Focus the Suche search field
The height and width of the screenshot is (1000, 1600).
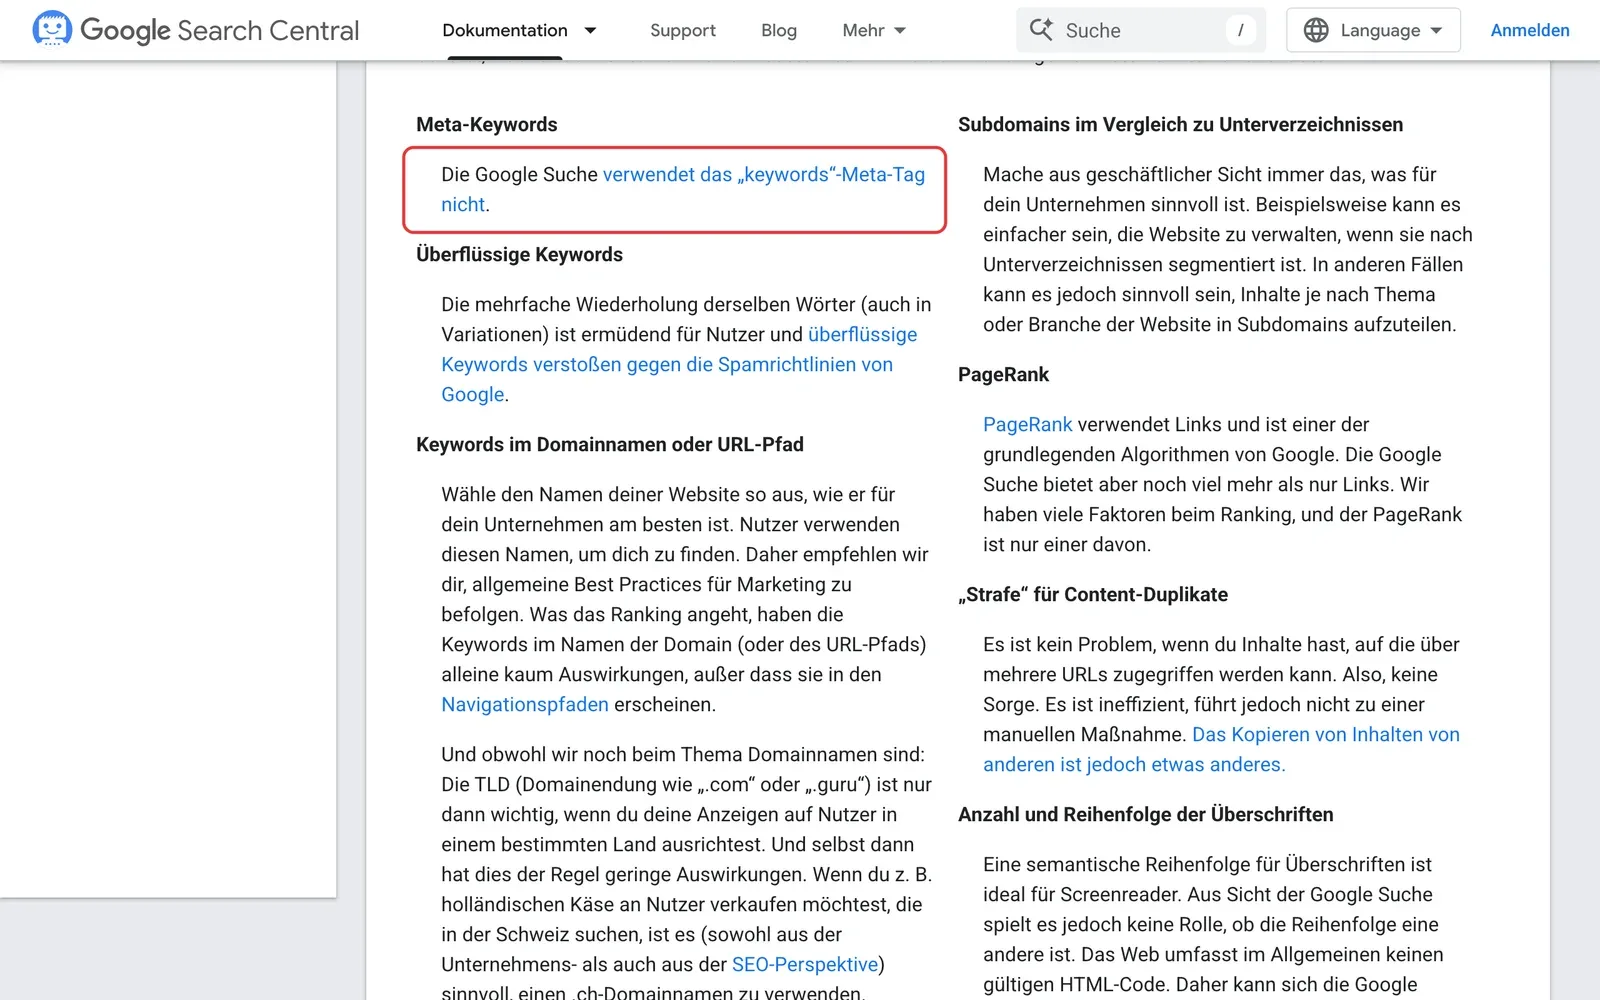coord(1141,30)
